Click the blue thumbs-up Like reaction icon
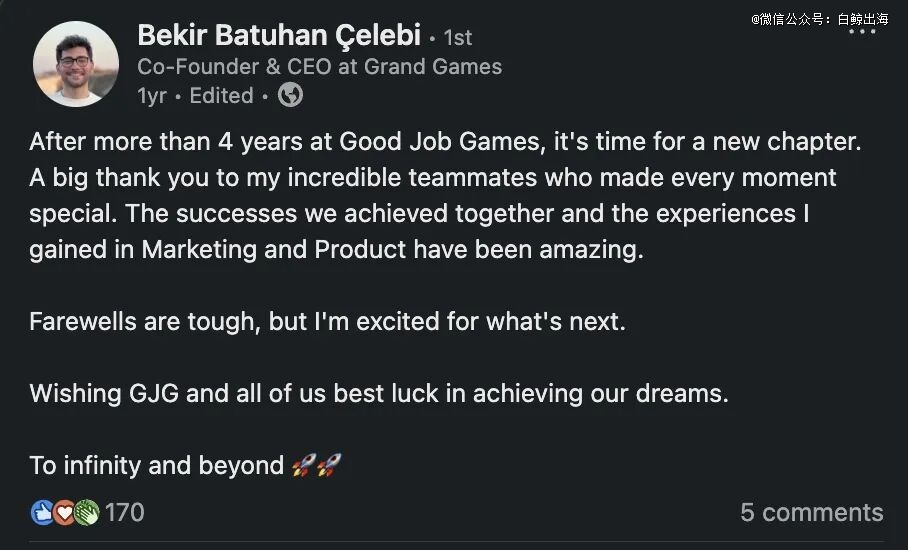Screen dimensions: 908x550 (43, 513)
